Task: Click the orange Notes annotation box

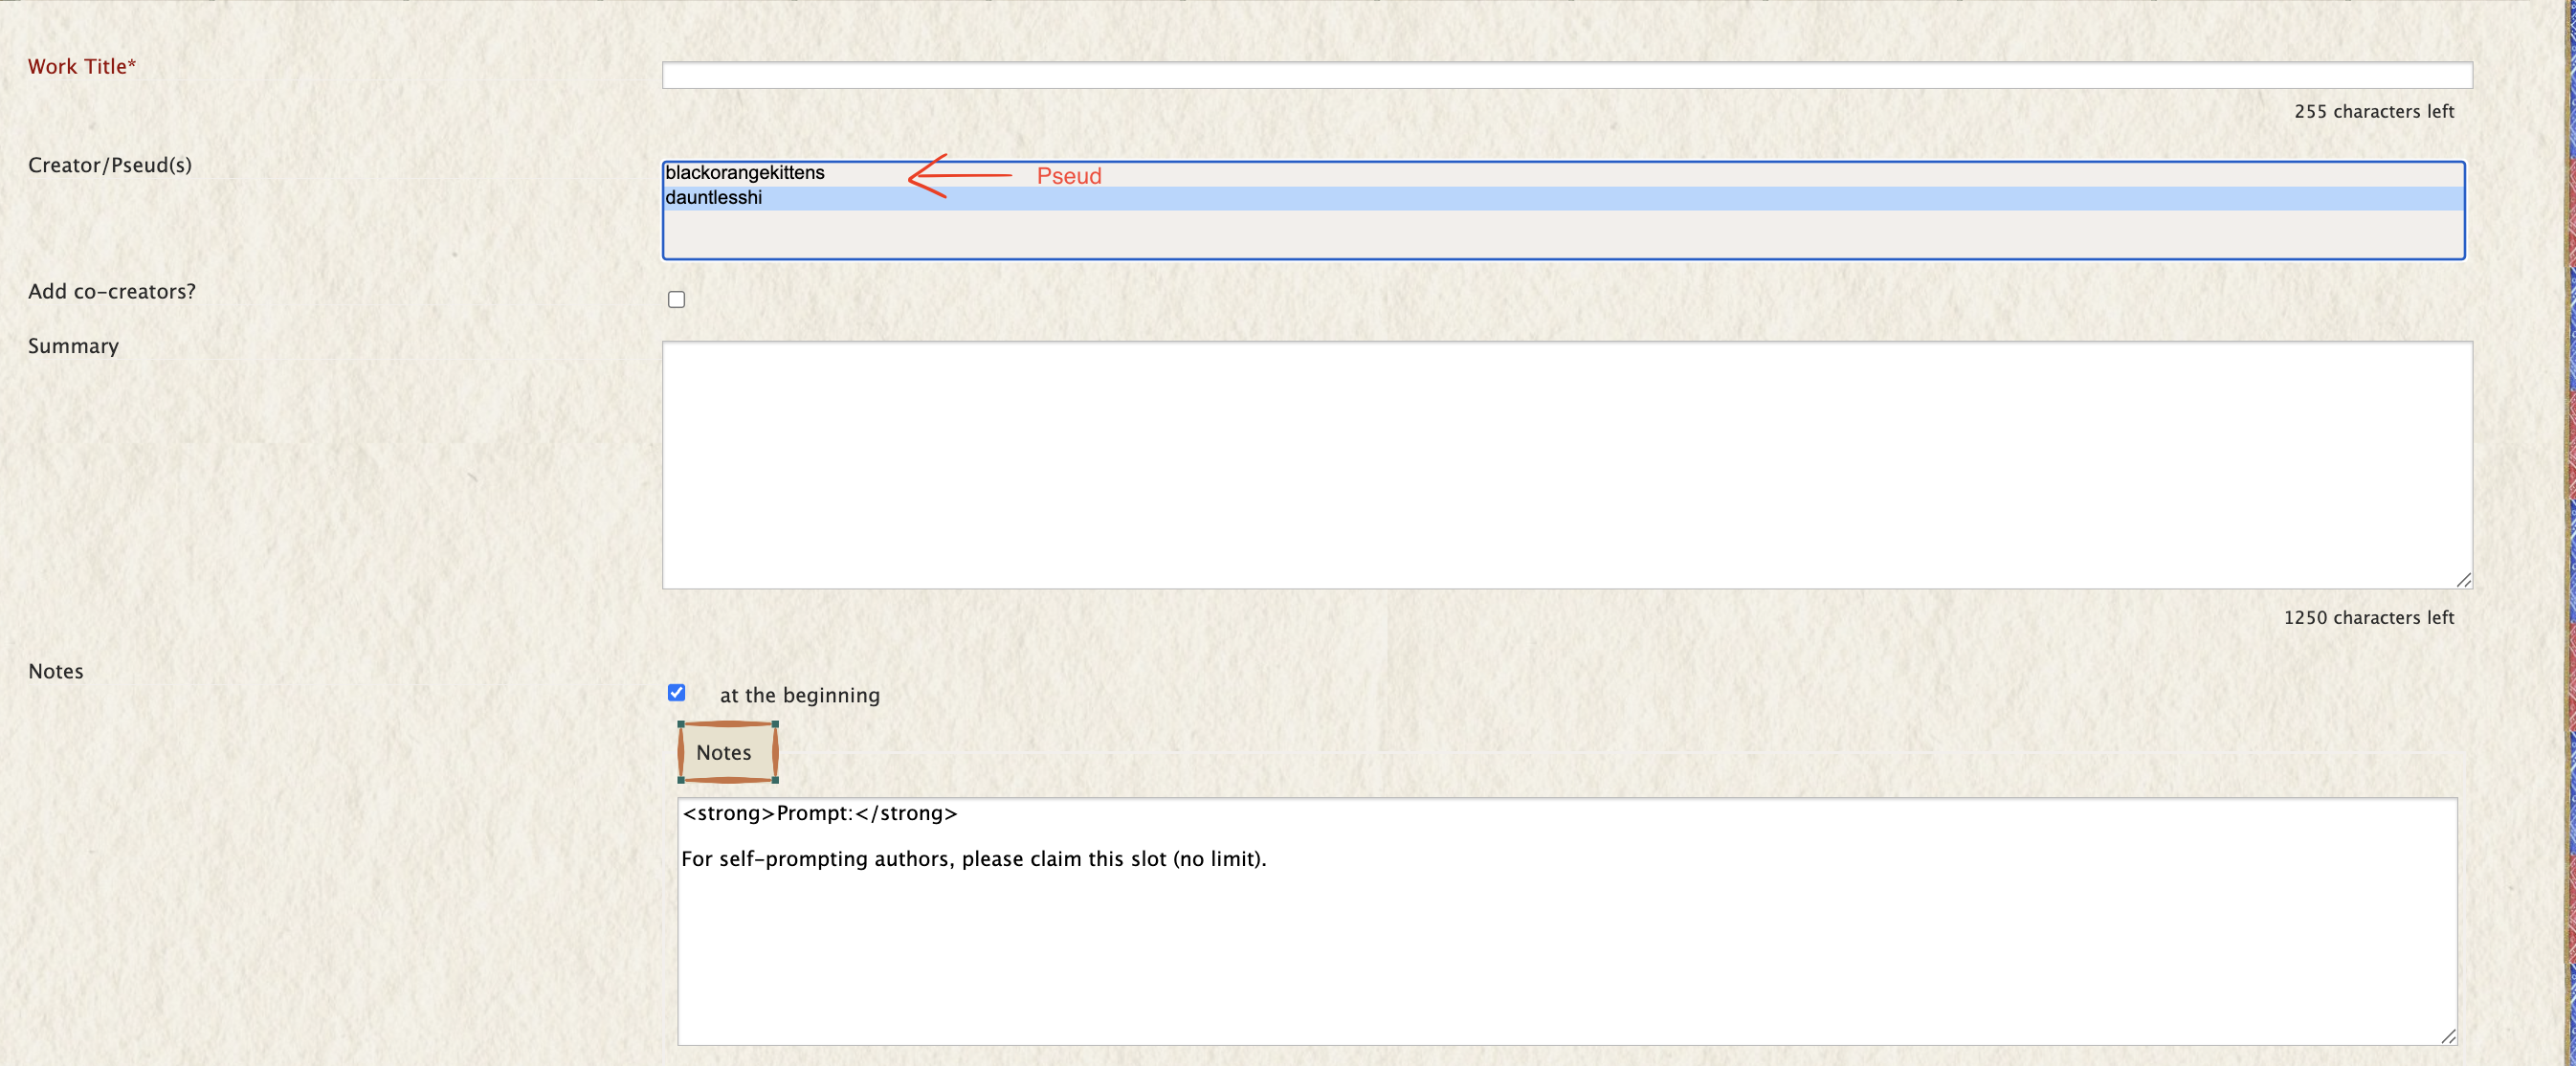Action: point(726,752)
